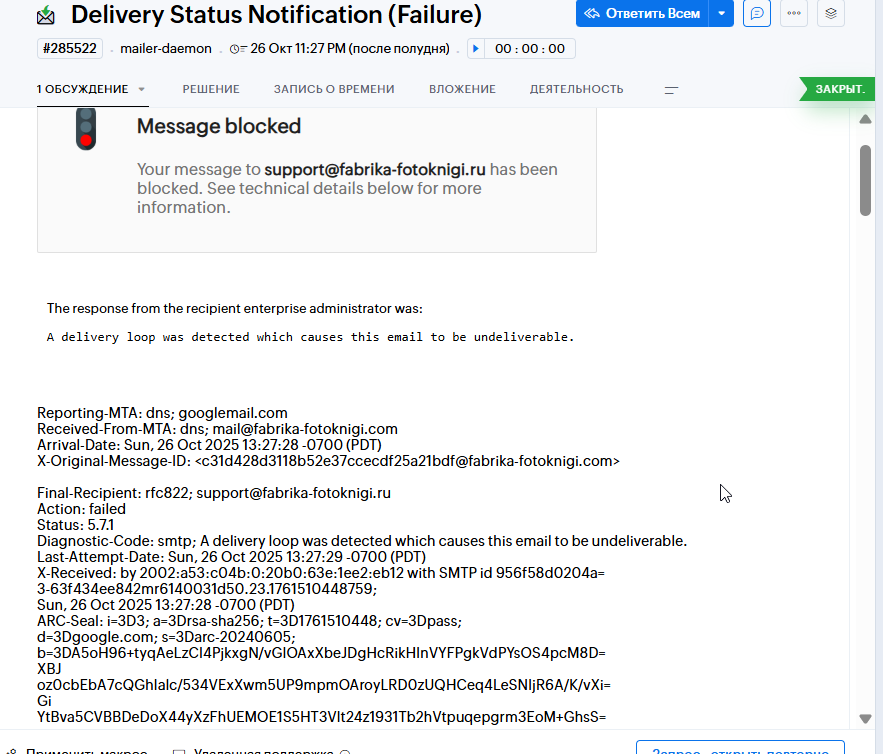Open the three-dots more actions menu
The image size is (883, 754).
point(794,14)
